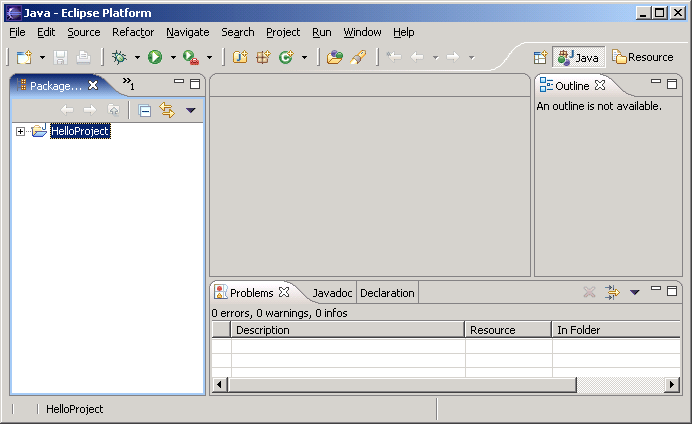Screen dimensions: 692x424
Task: Close the Package Explorer view
Action: [x=93, y=85]
